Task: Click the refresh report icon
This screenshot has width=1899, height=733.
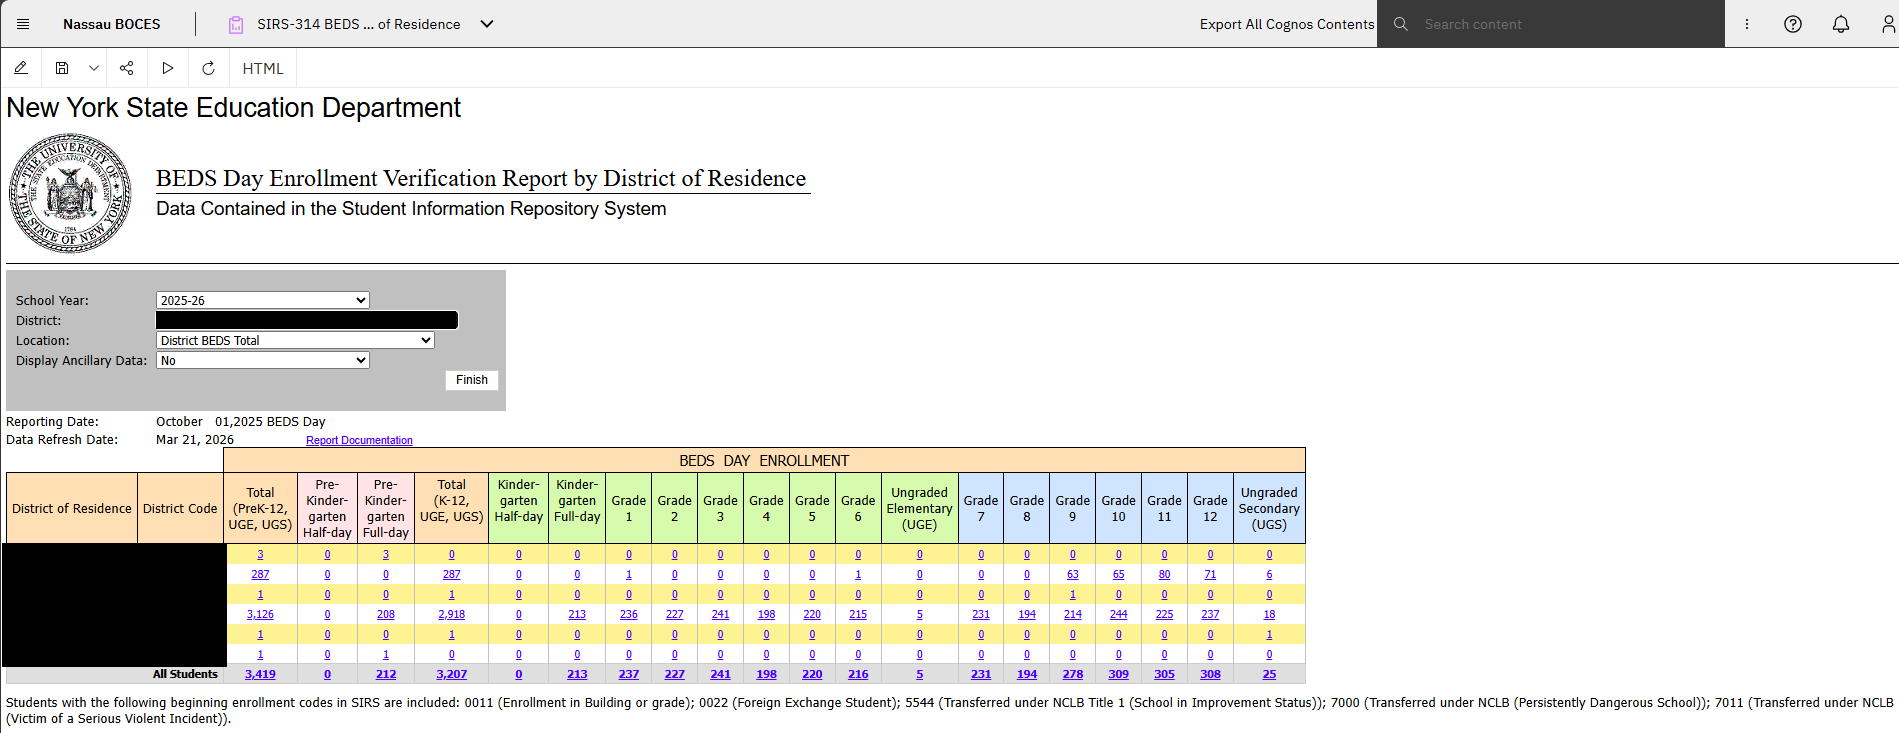Action: coord(208,68)
